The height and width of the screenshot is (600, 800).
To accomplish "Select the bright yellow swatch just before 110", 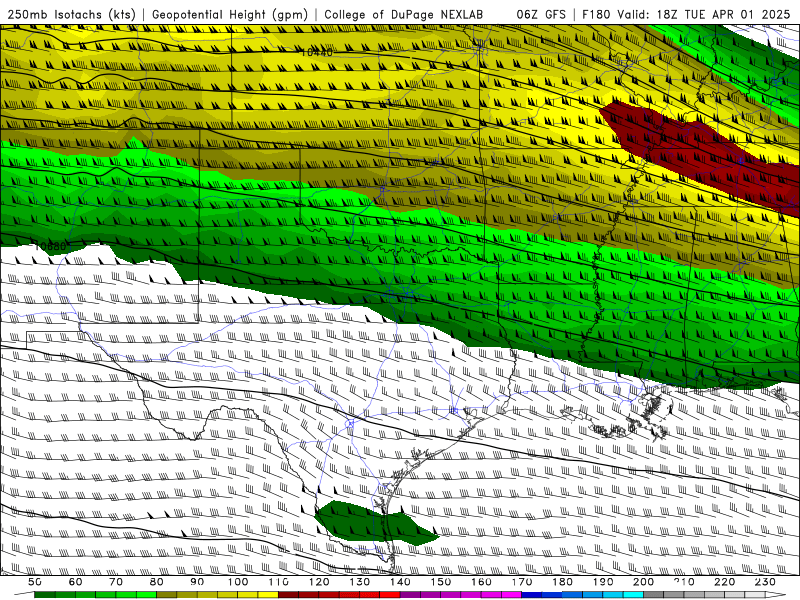I will [x=268, y=595].
